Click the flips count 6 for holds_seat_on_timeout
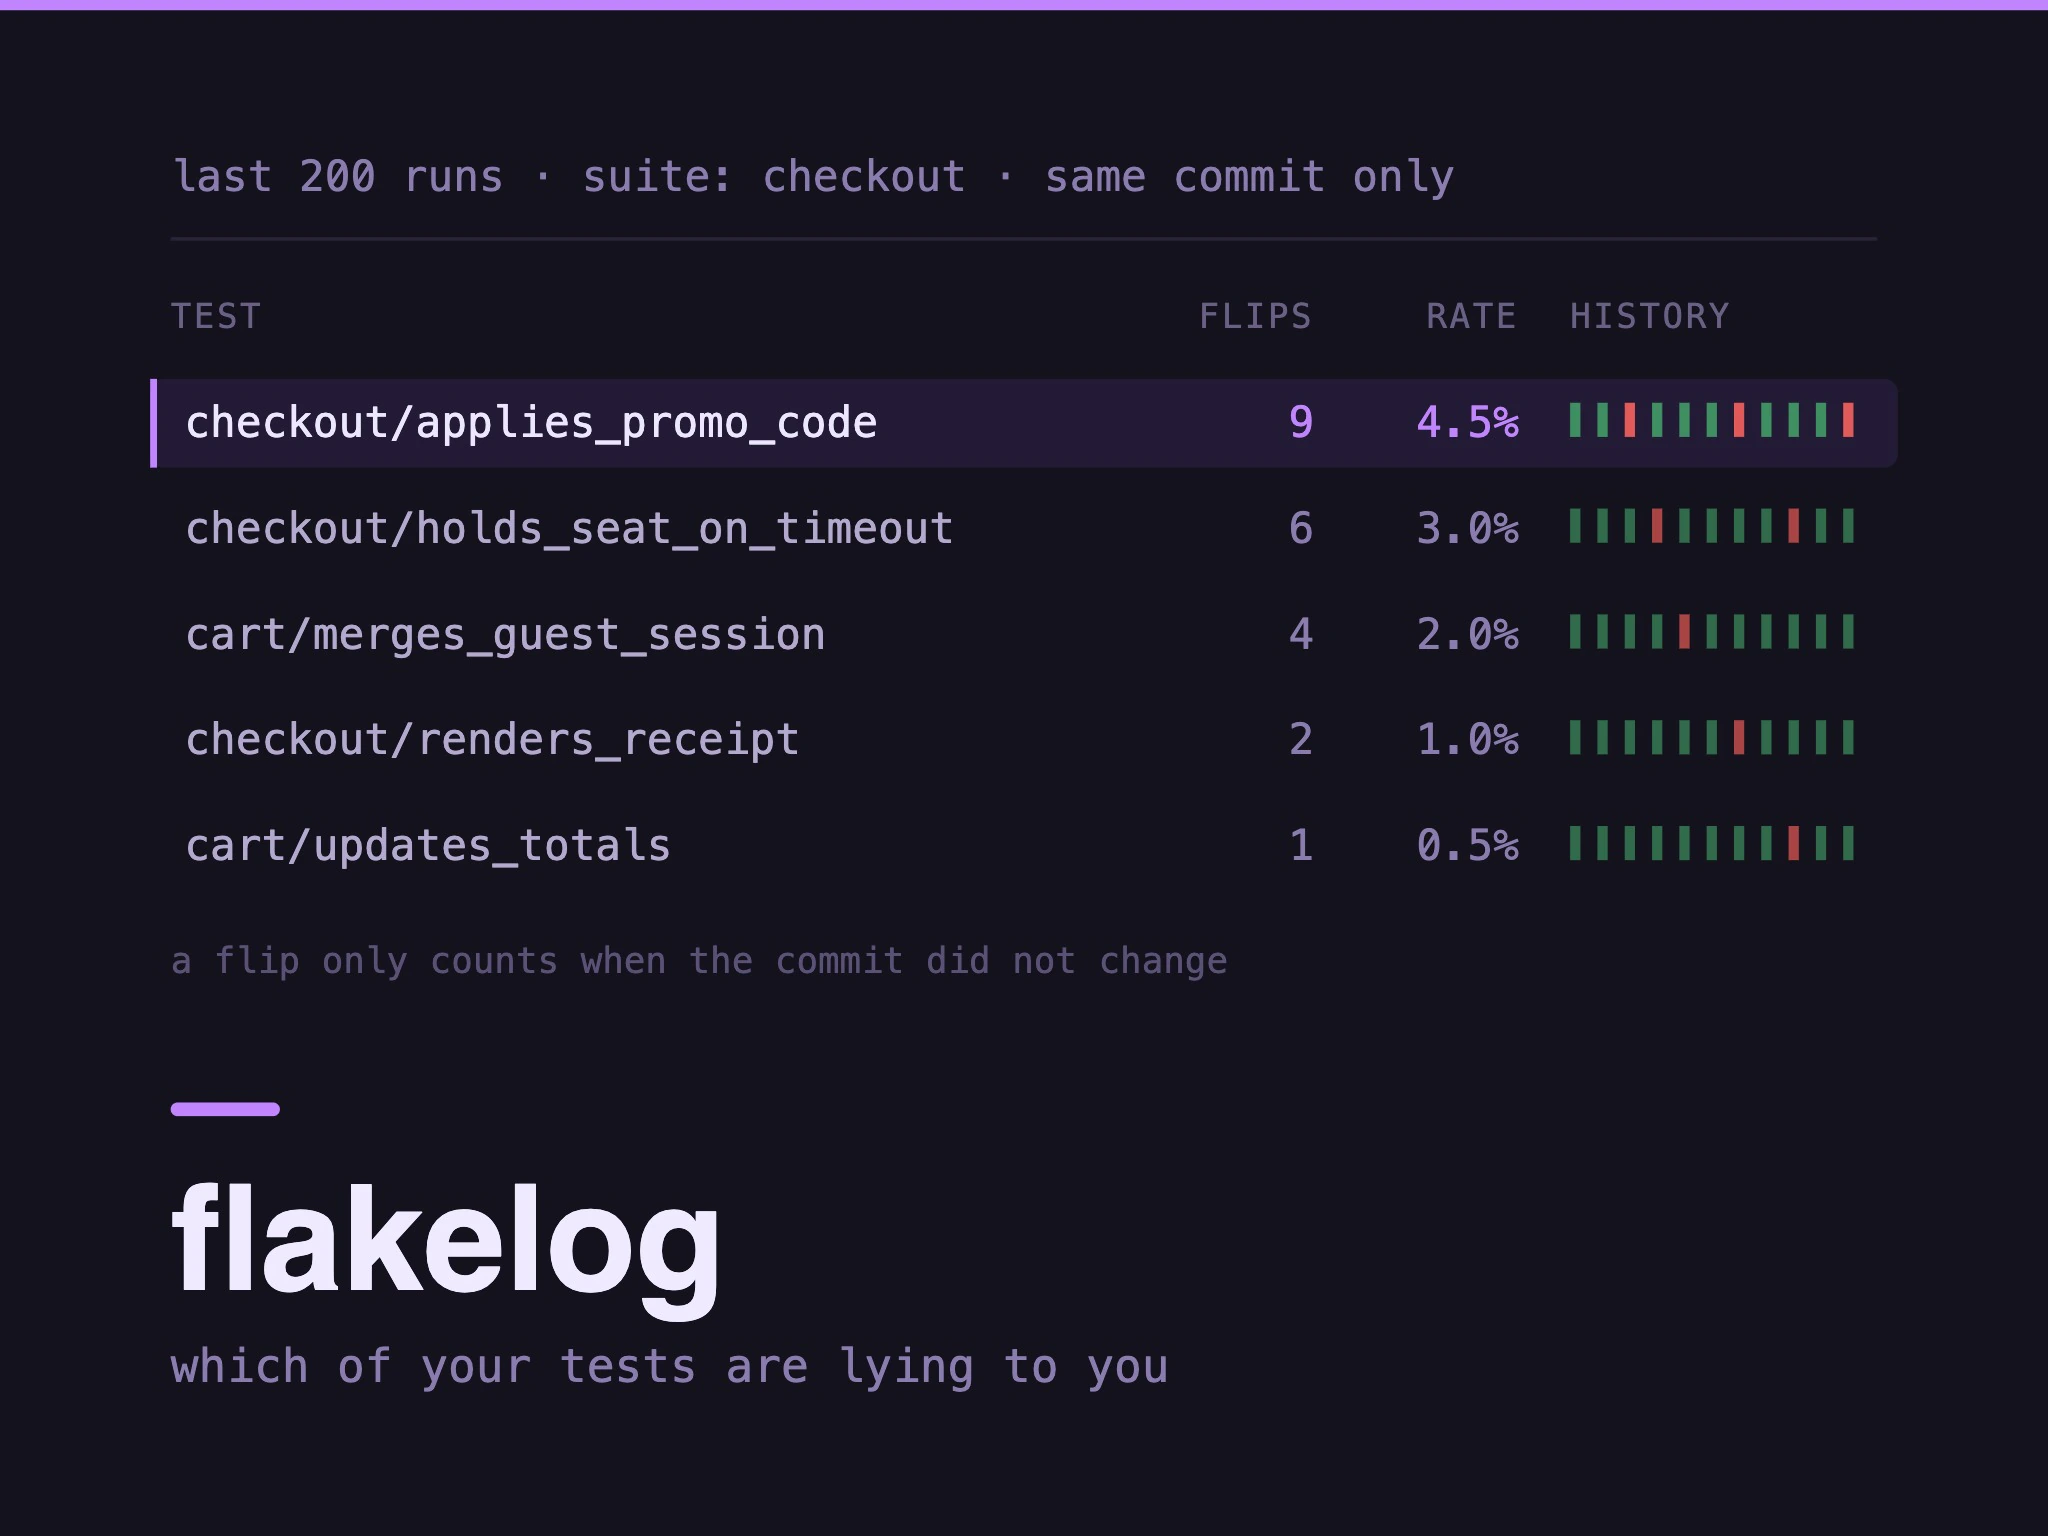 coord(1300,528)
